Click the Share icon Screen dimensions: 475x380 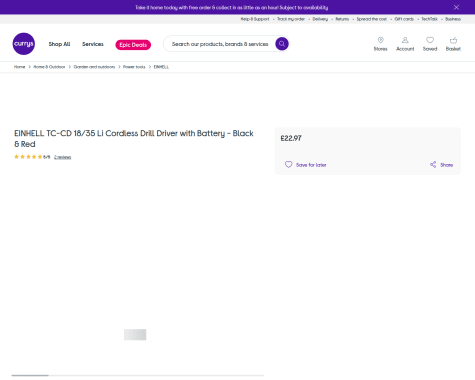point(433,165)
